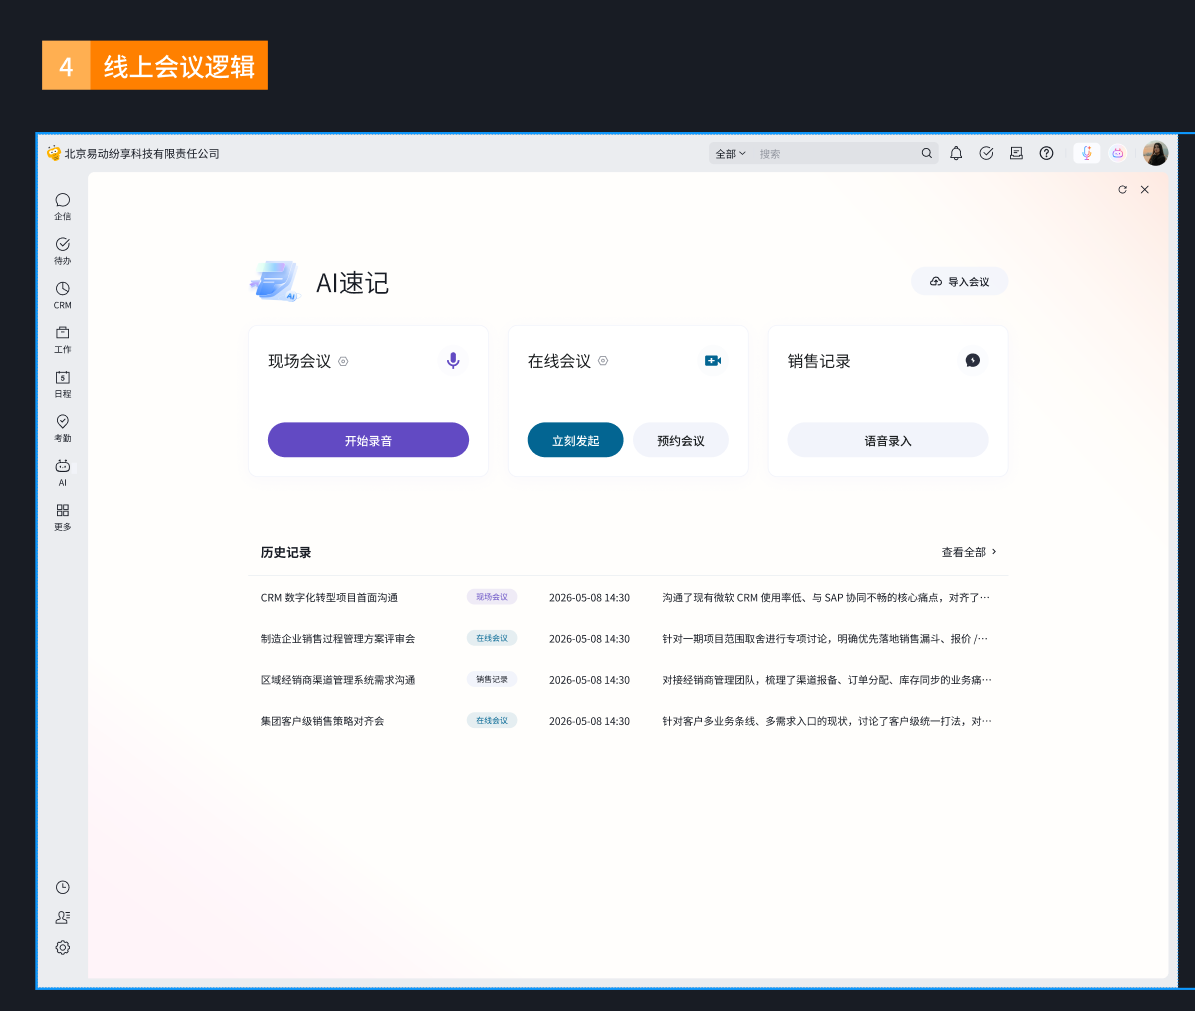1195x1011 pixels.
Task: Click the colorful microphone icon in top bar
Action: 1086,153
